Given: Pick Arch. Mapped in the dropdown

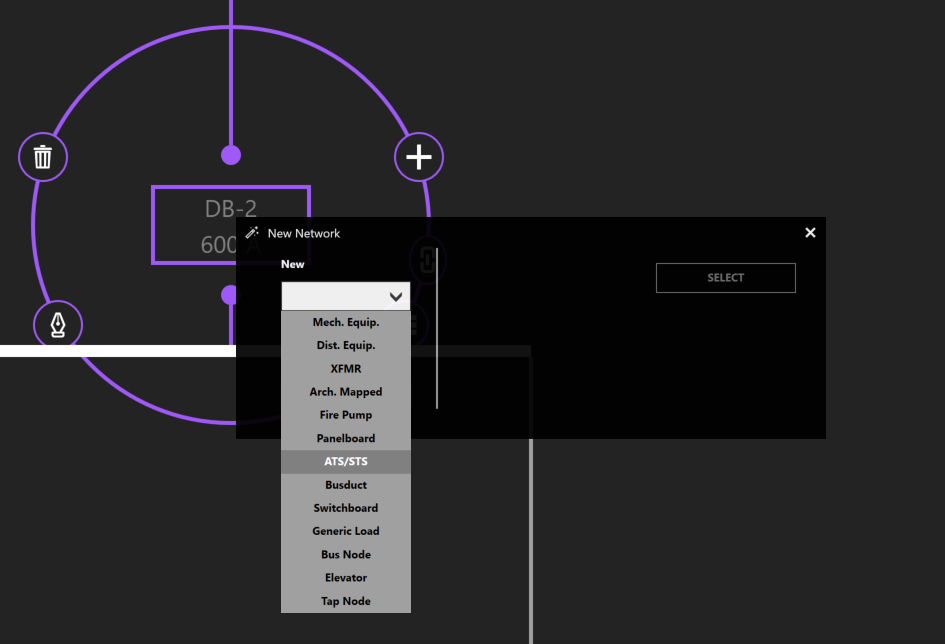Looking at the screenshot, I should coord(346,392).
